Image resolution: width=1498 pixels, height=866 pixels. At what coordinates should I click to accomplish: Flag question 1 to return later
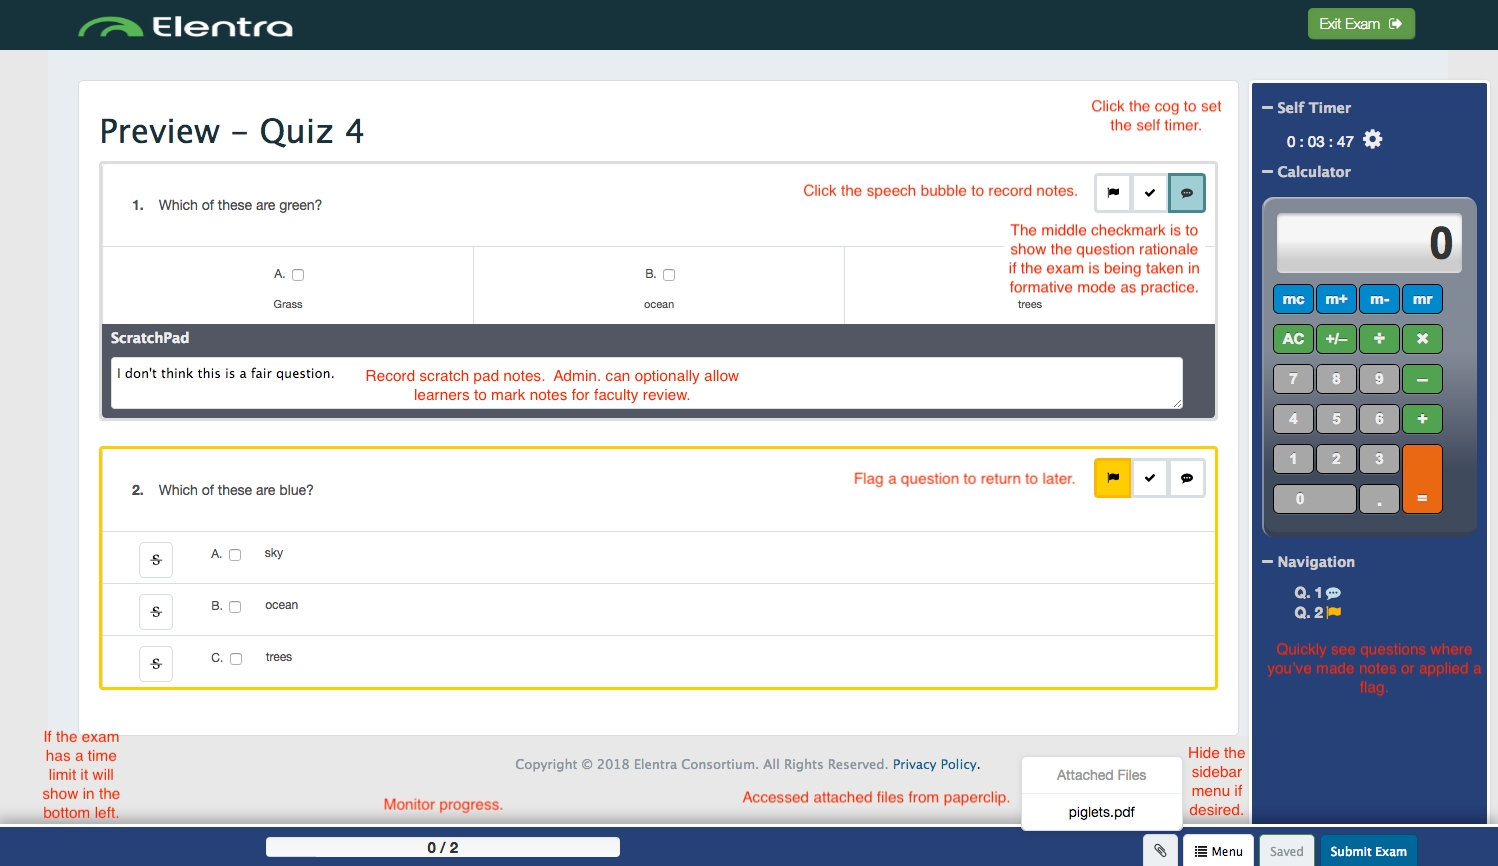tap(1113, 193)
